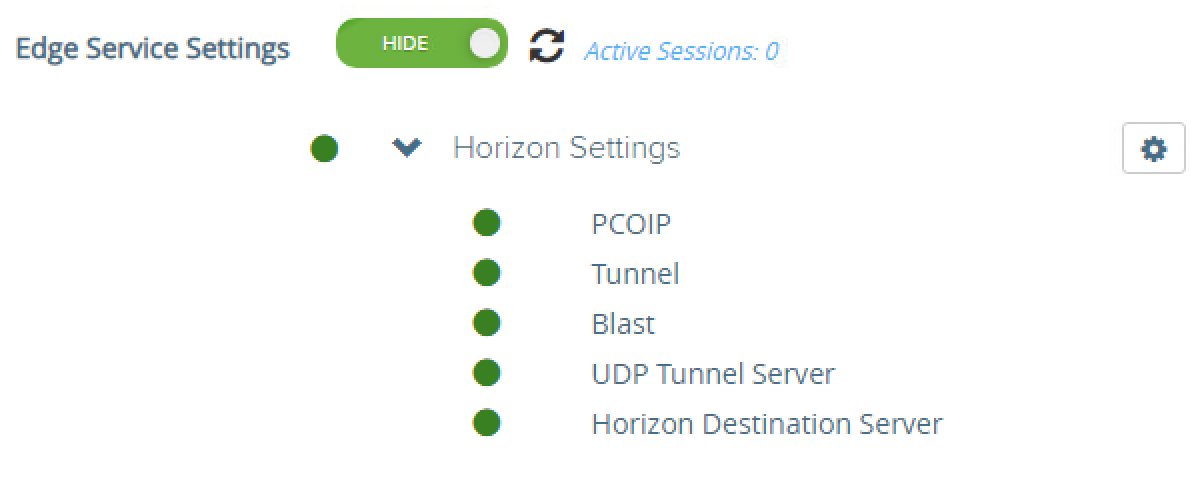Click the white knob on the HIDE switch
The width and height of the screenshot is (1200, 484).
click(483, 44)
